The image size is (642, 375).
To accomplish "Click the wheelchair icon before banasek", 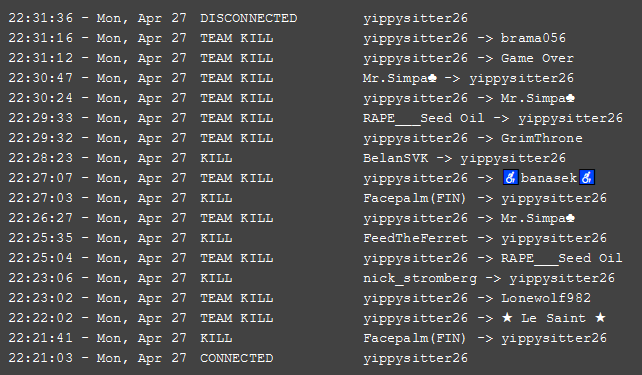I will click(x=511, y=178).
